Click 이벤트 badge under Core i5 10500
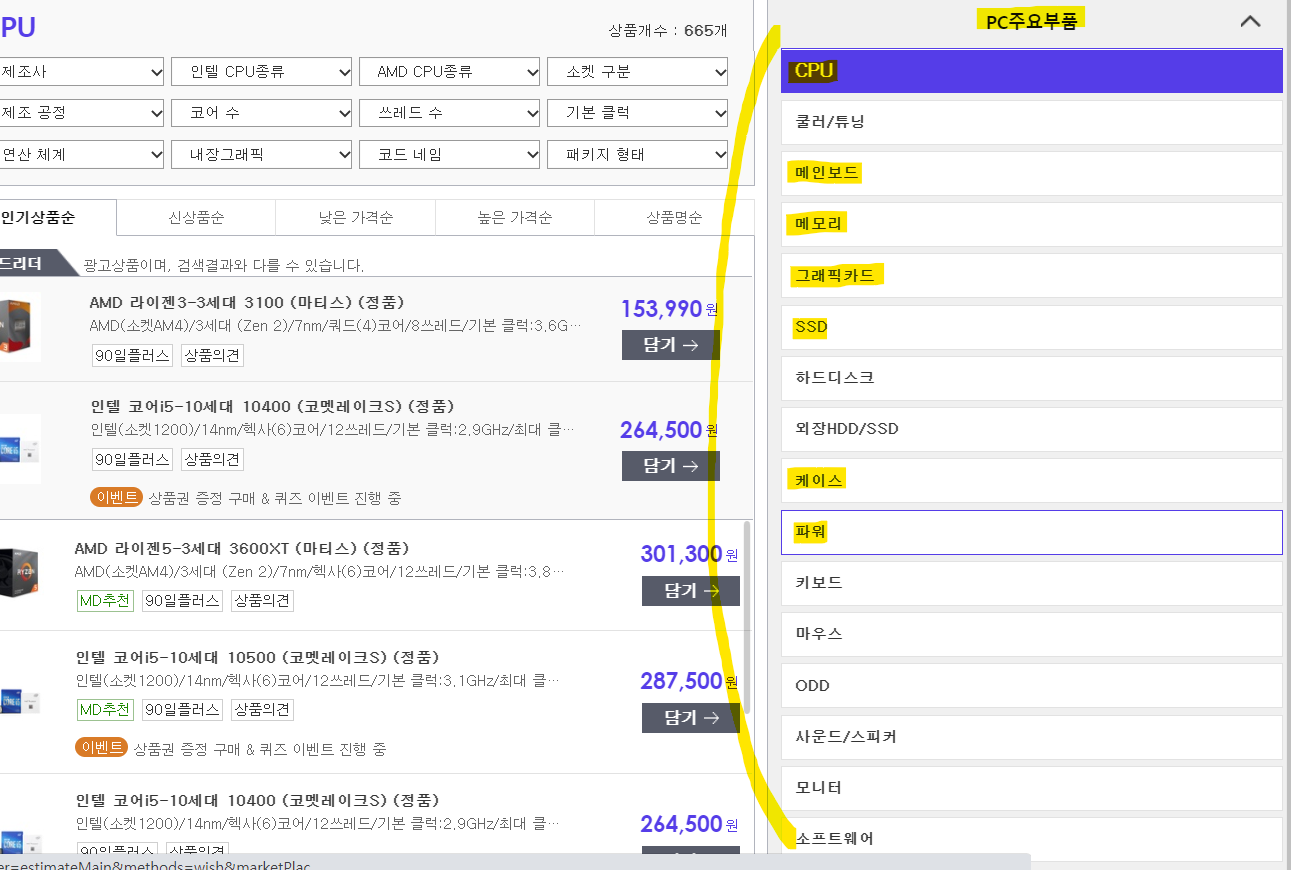The image size is (1291, 870). pos(101,748)
